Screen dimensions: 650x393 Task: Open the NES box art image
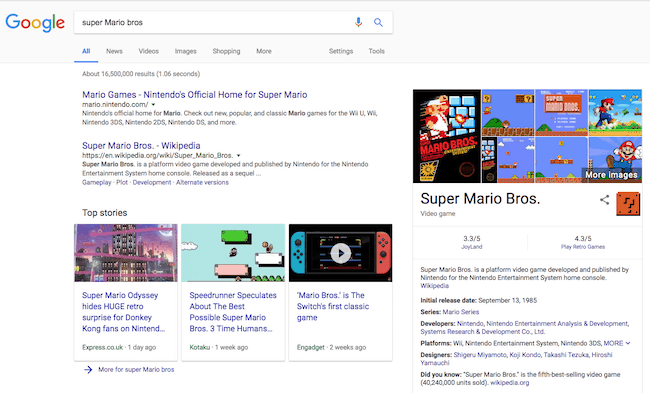coord(447,136)
